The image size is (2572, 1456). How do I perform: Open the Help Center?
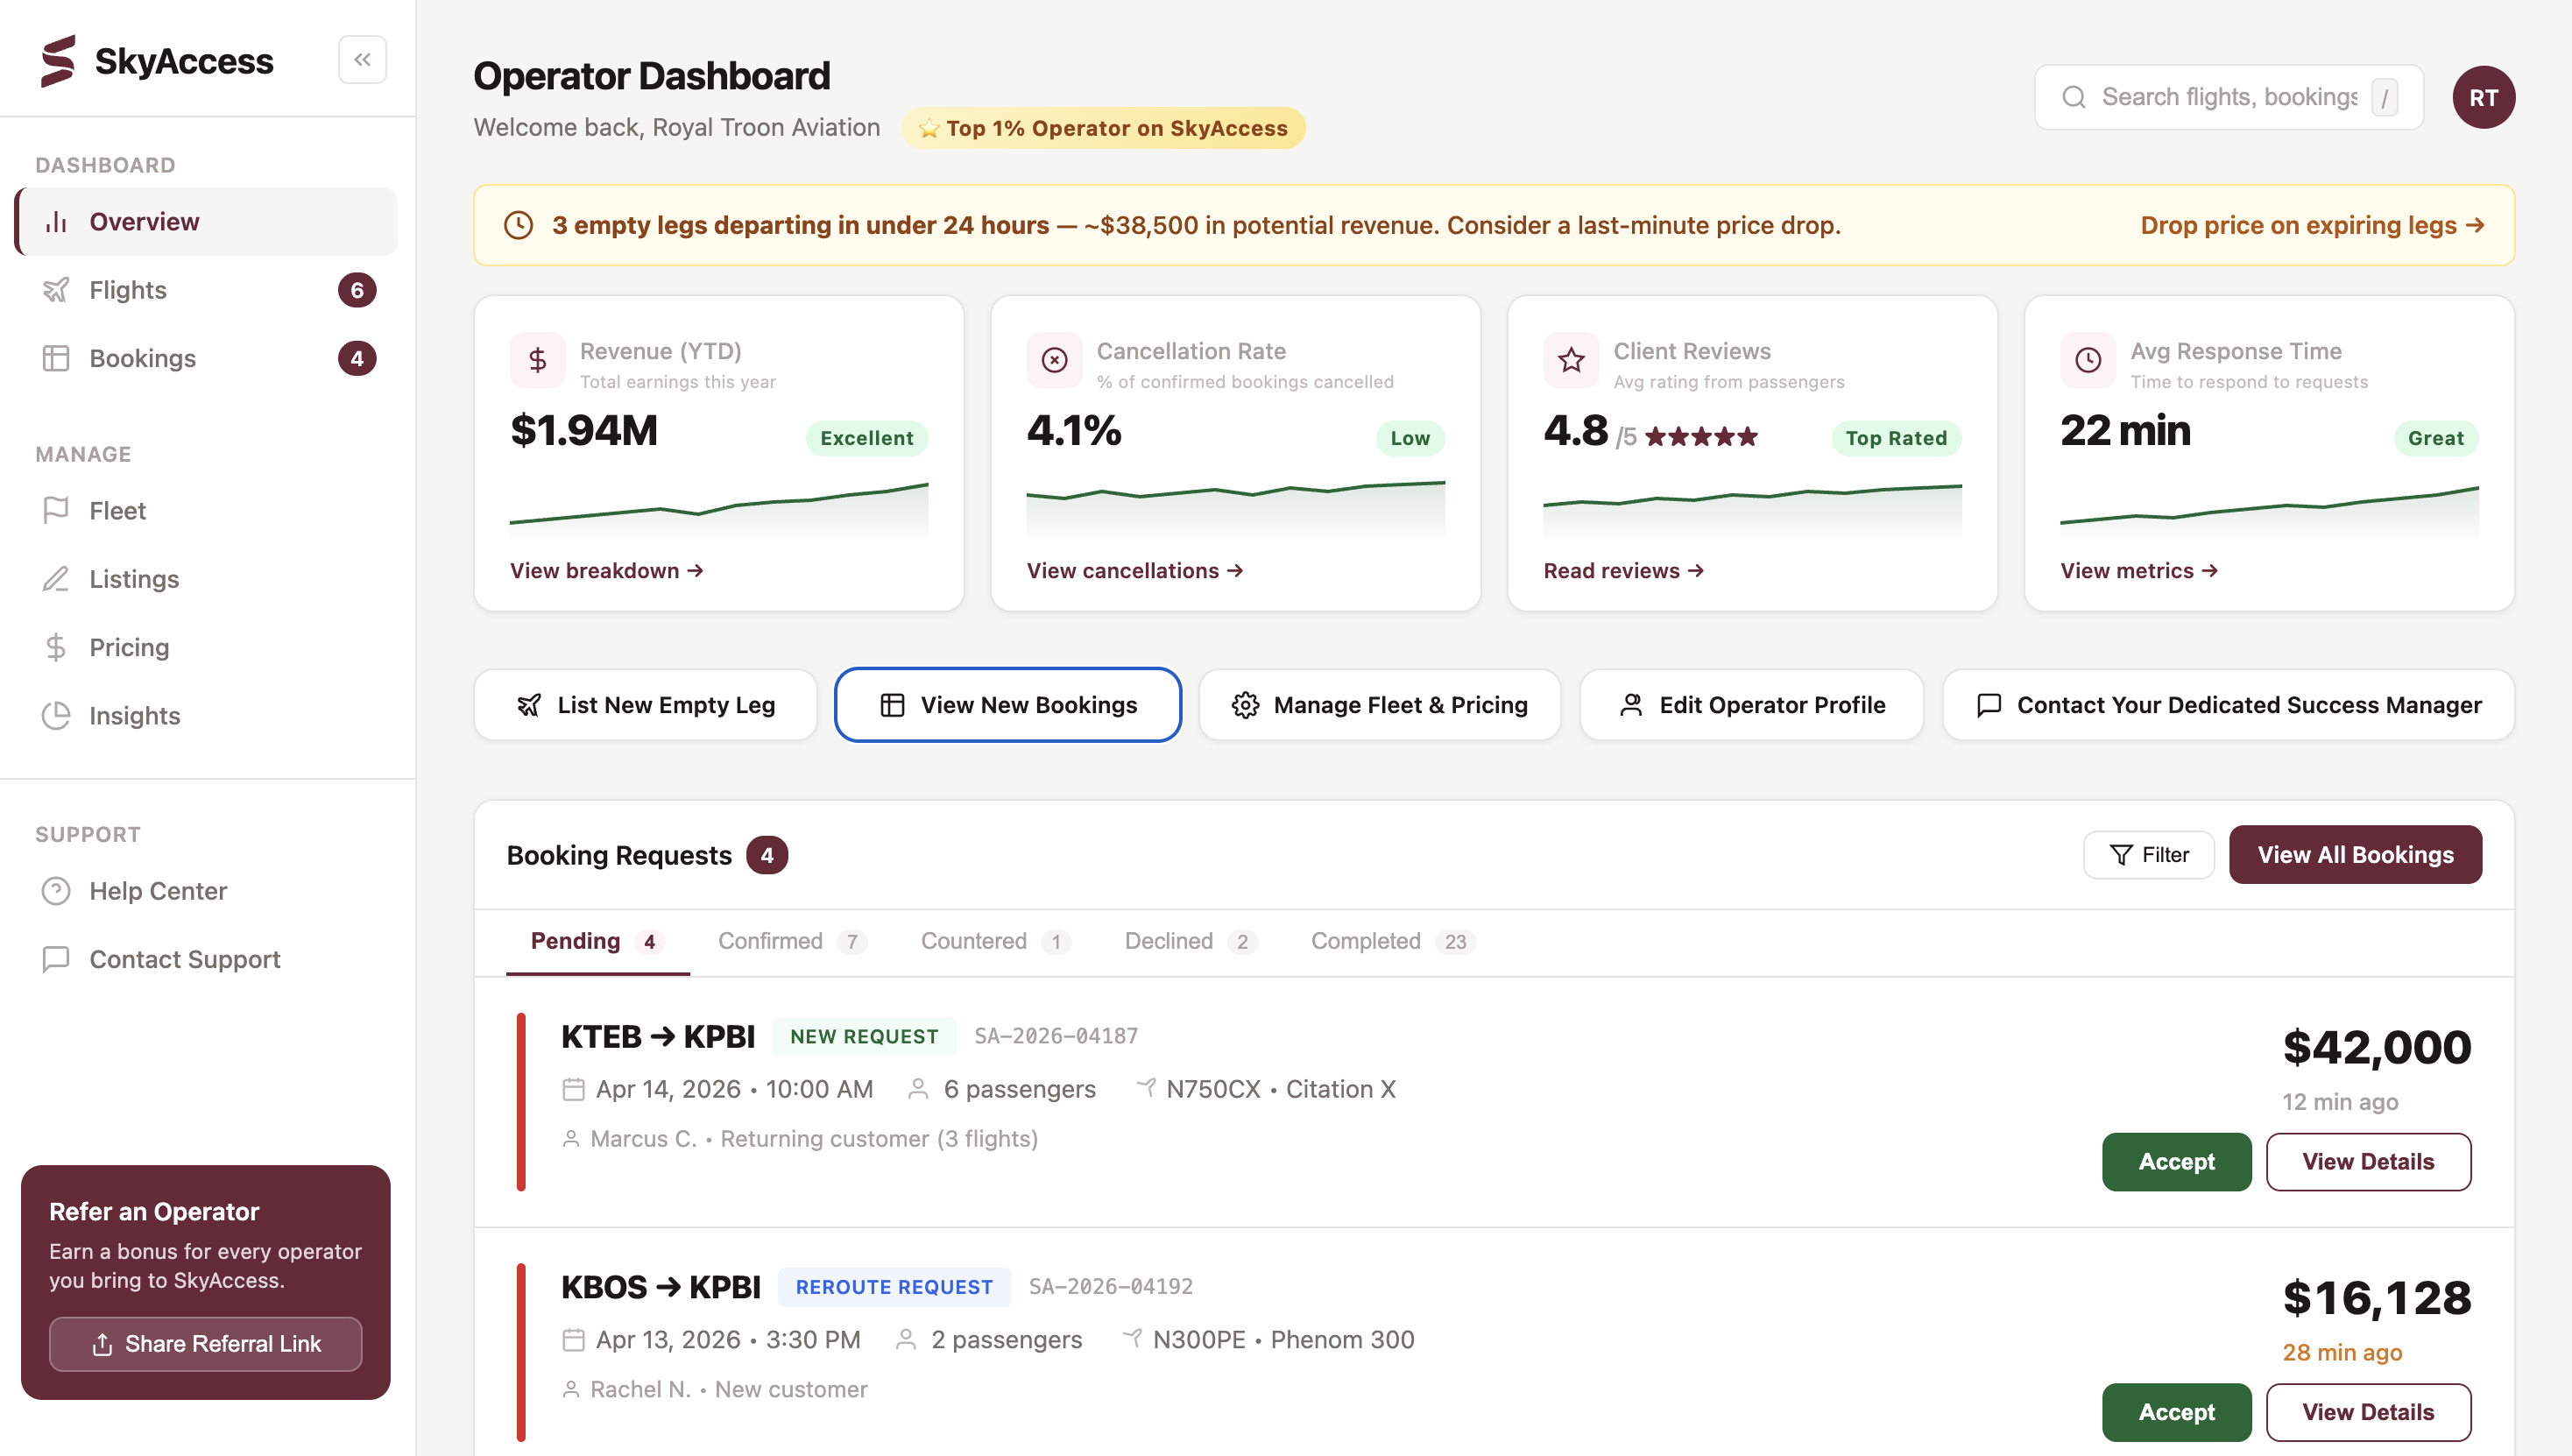[x=157, y=891]
